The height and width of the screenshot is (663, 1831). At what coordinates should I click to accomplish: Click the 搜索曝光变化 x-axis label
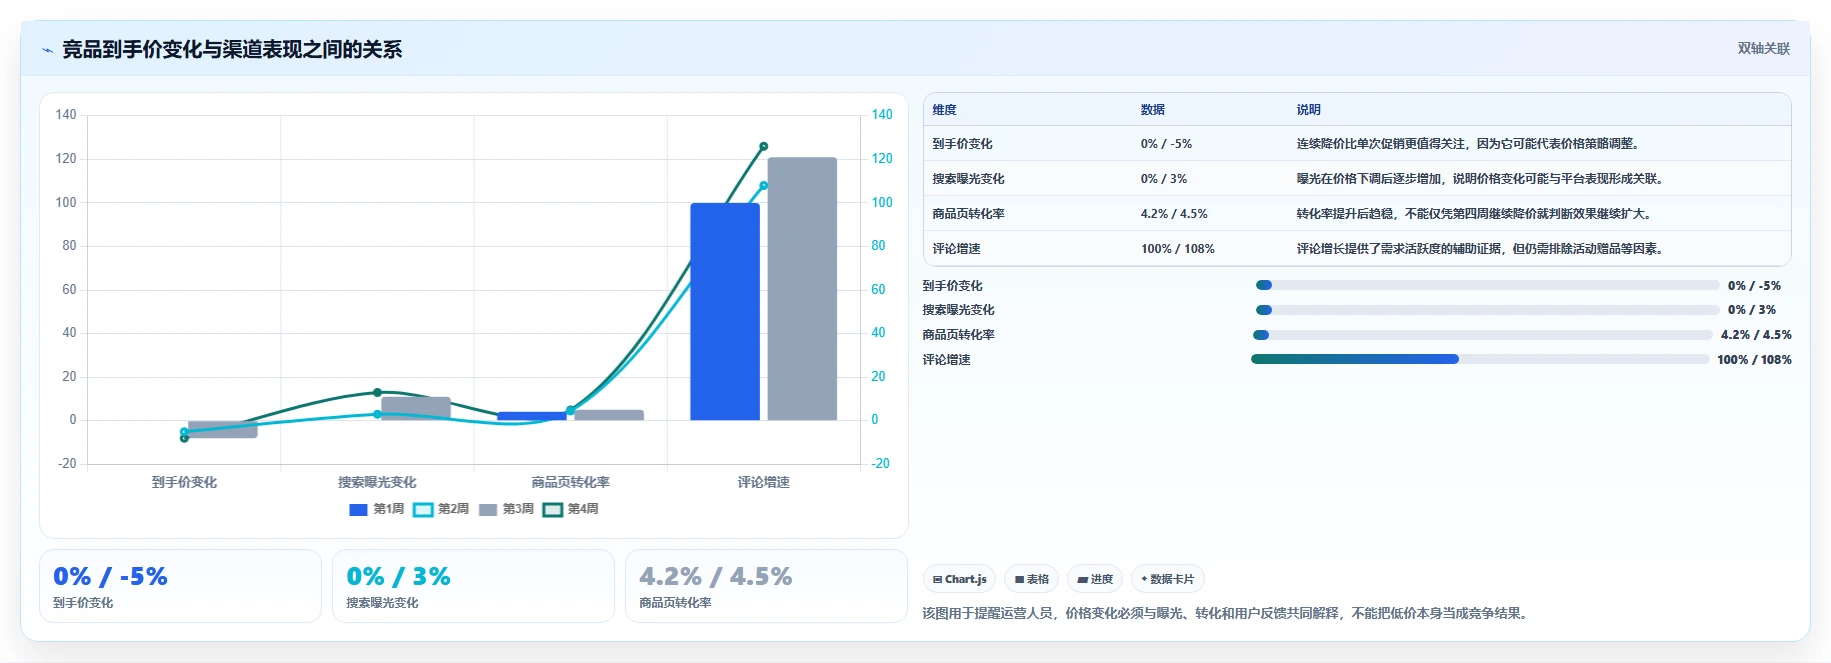click(x=377, y=482)
